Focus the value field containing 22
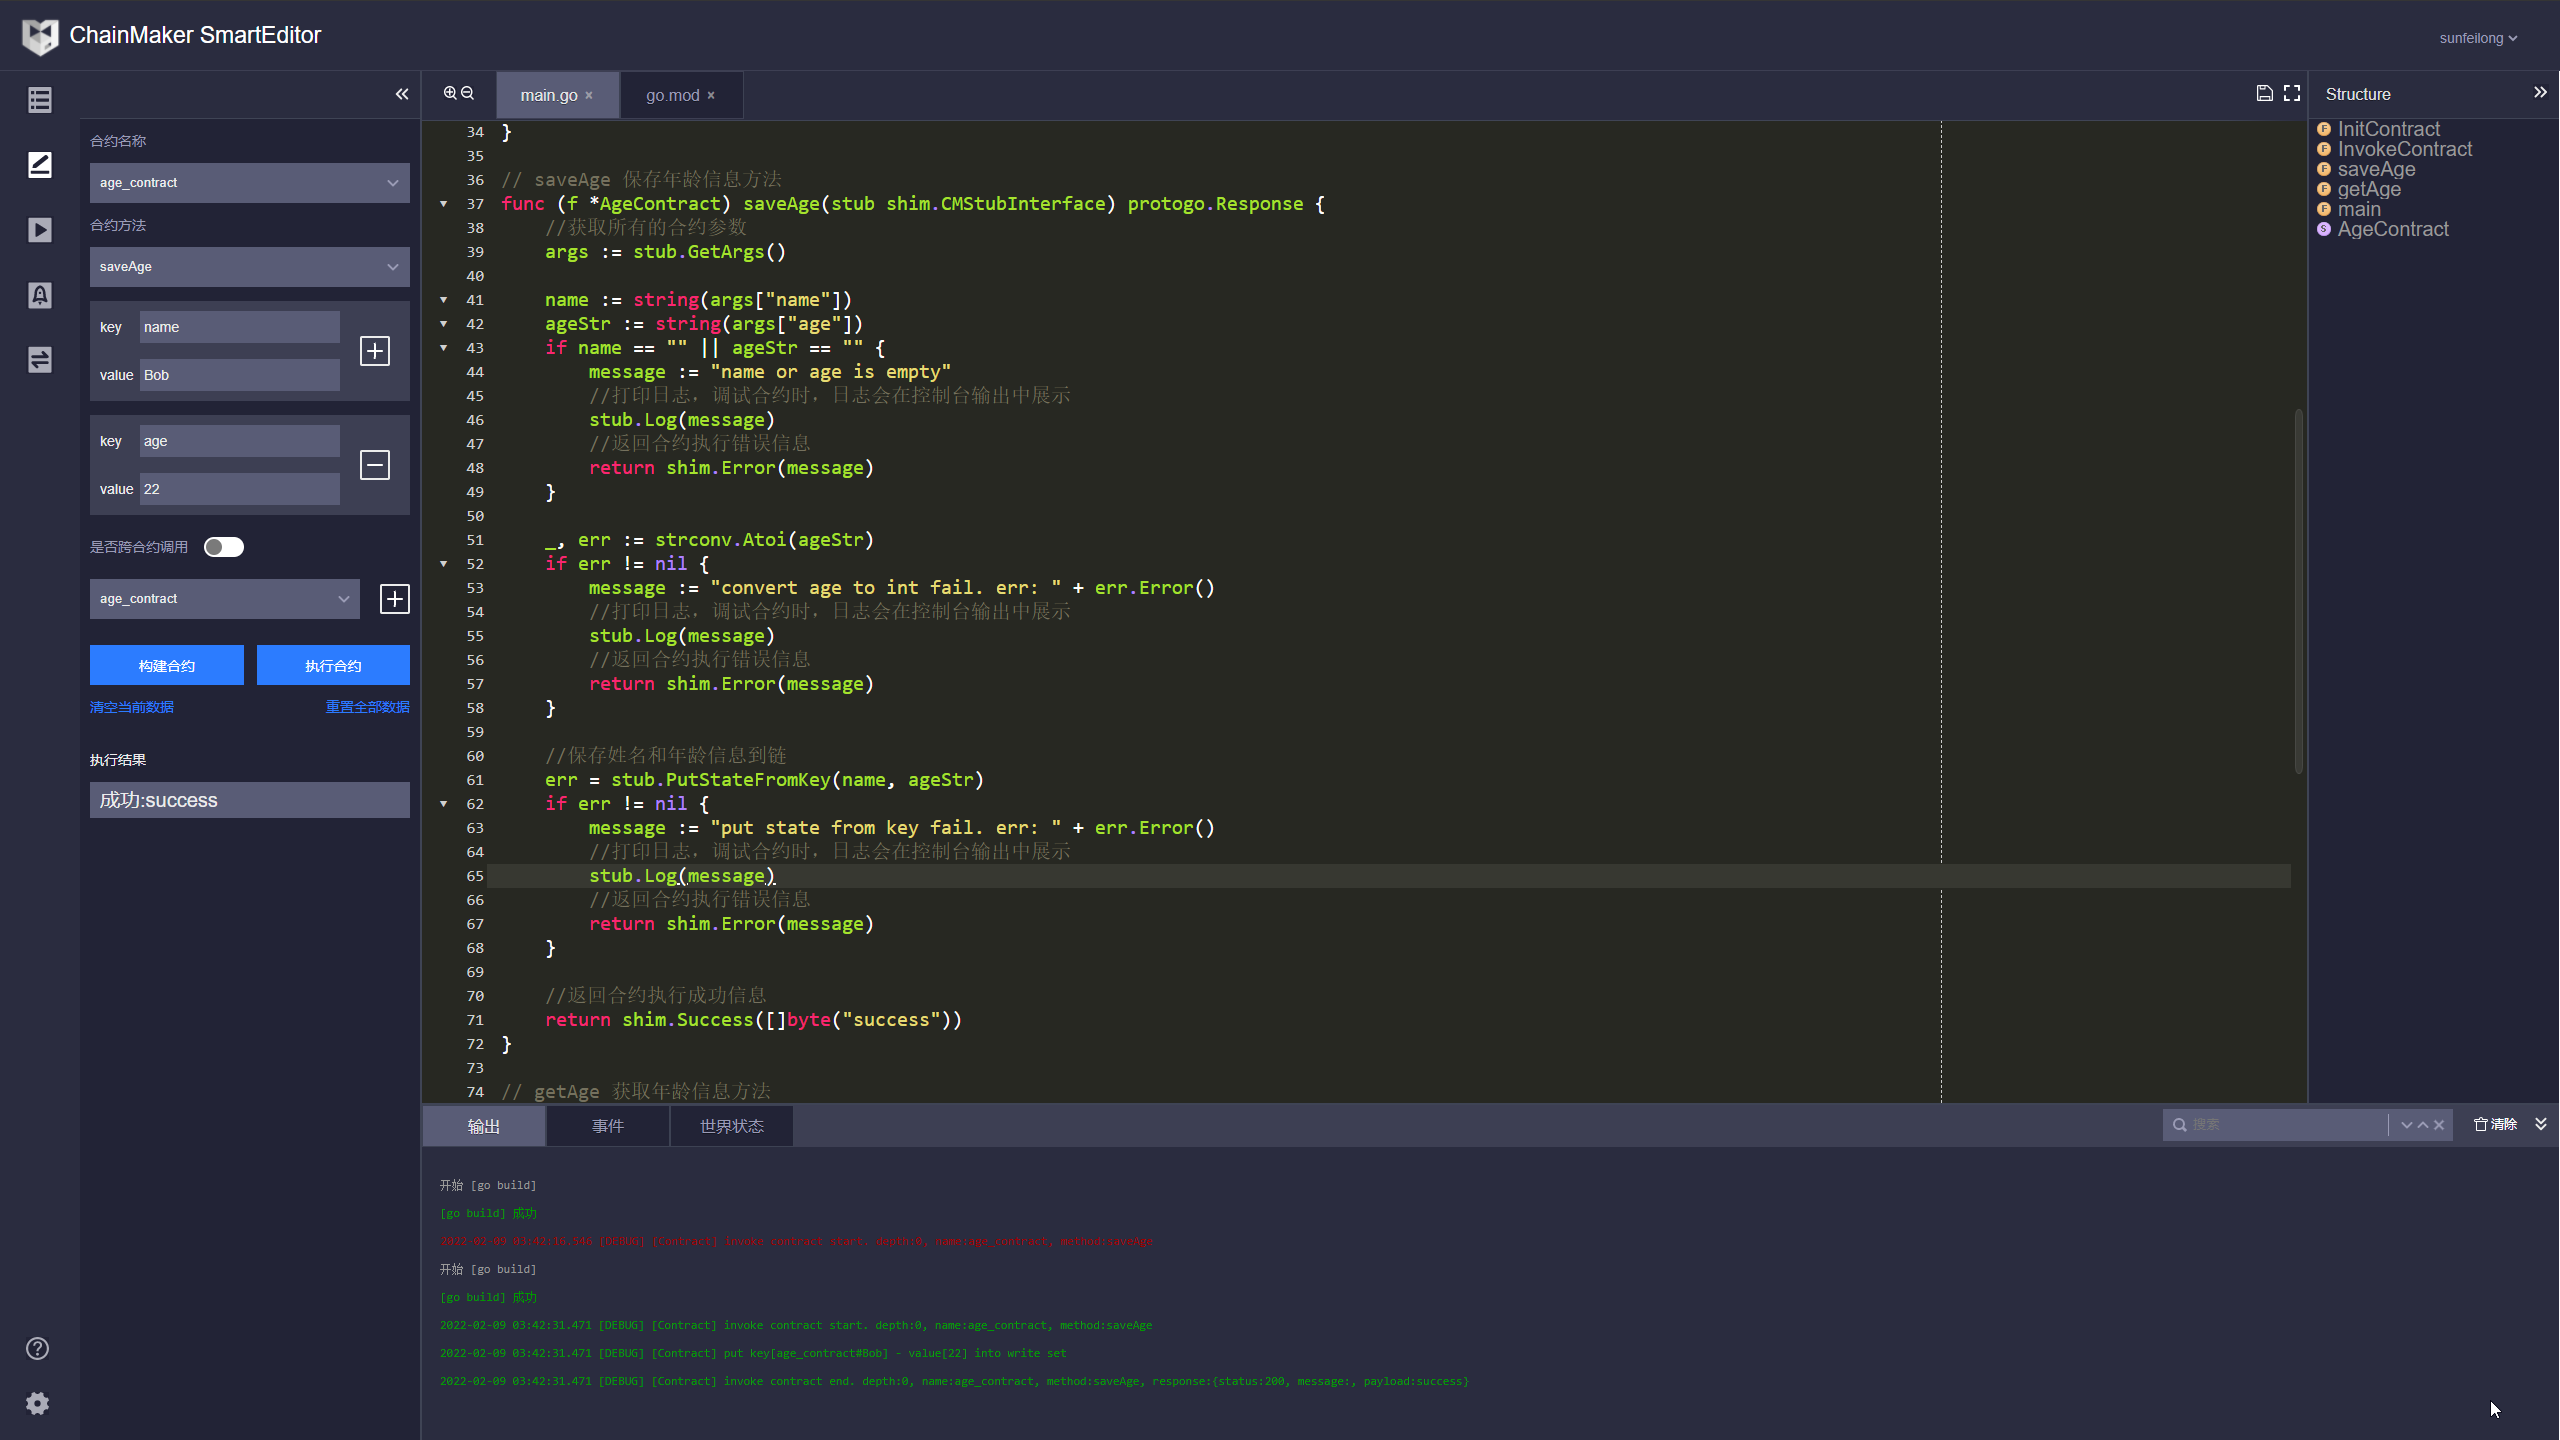This screenshot has height=1440, width=2560. tap(240, 489)
